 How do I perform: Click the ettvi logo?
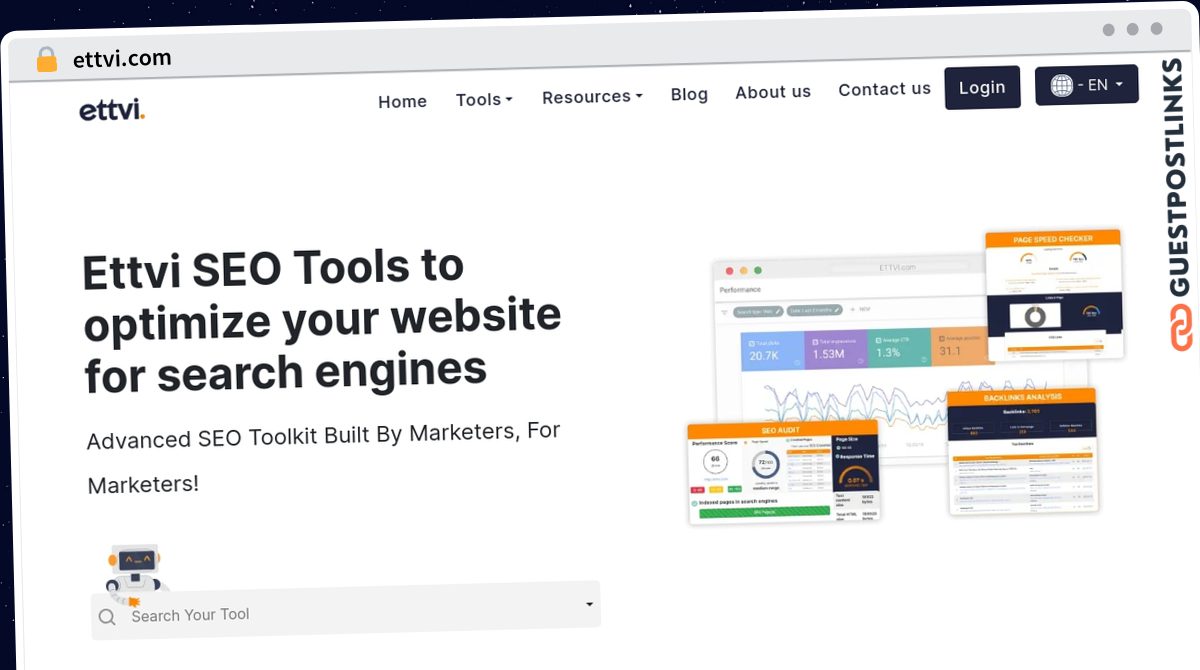[112, 110]
